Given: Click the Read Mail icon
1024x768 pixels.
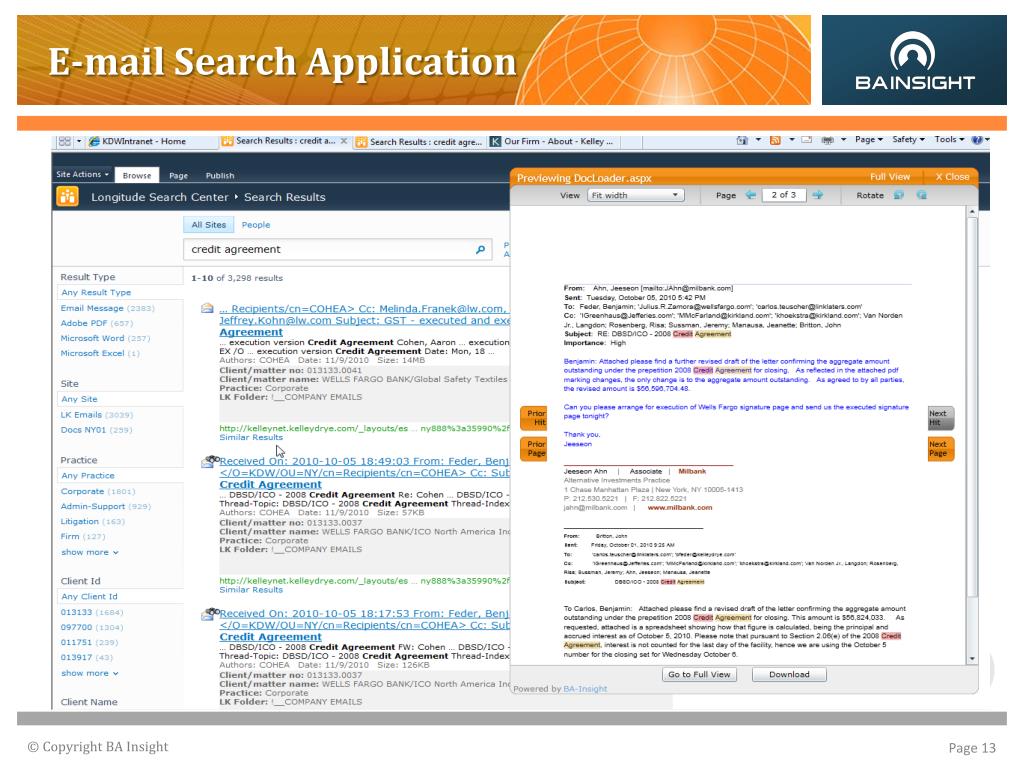Looking at the screenshot, I should click(807, 140).
